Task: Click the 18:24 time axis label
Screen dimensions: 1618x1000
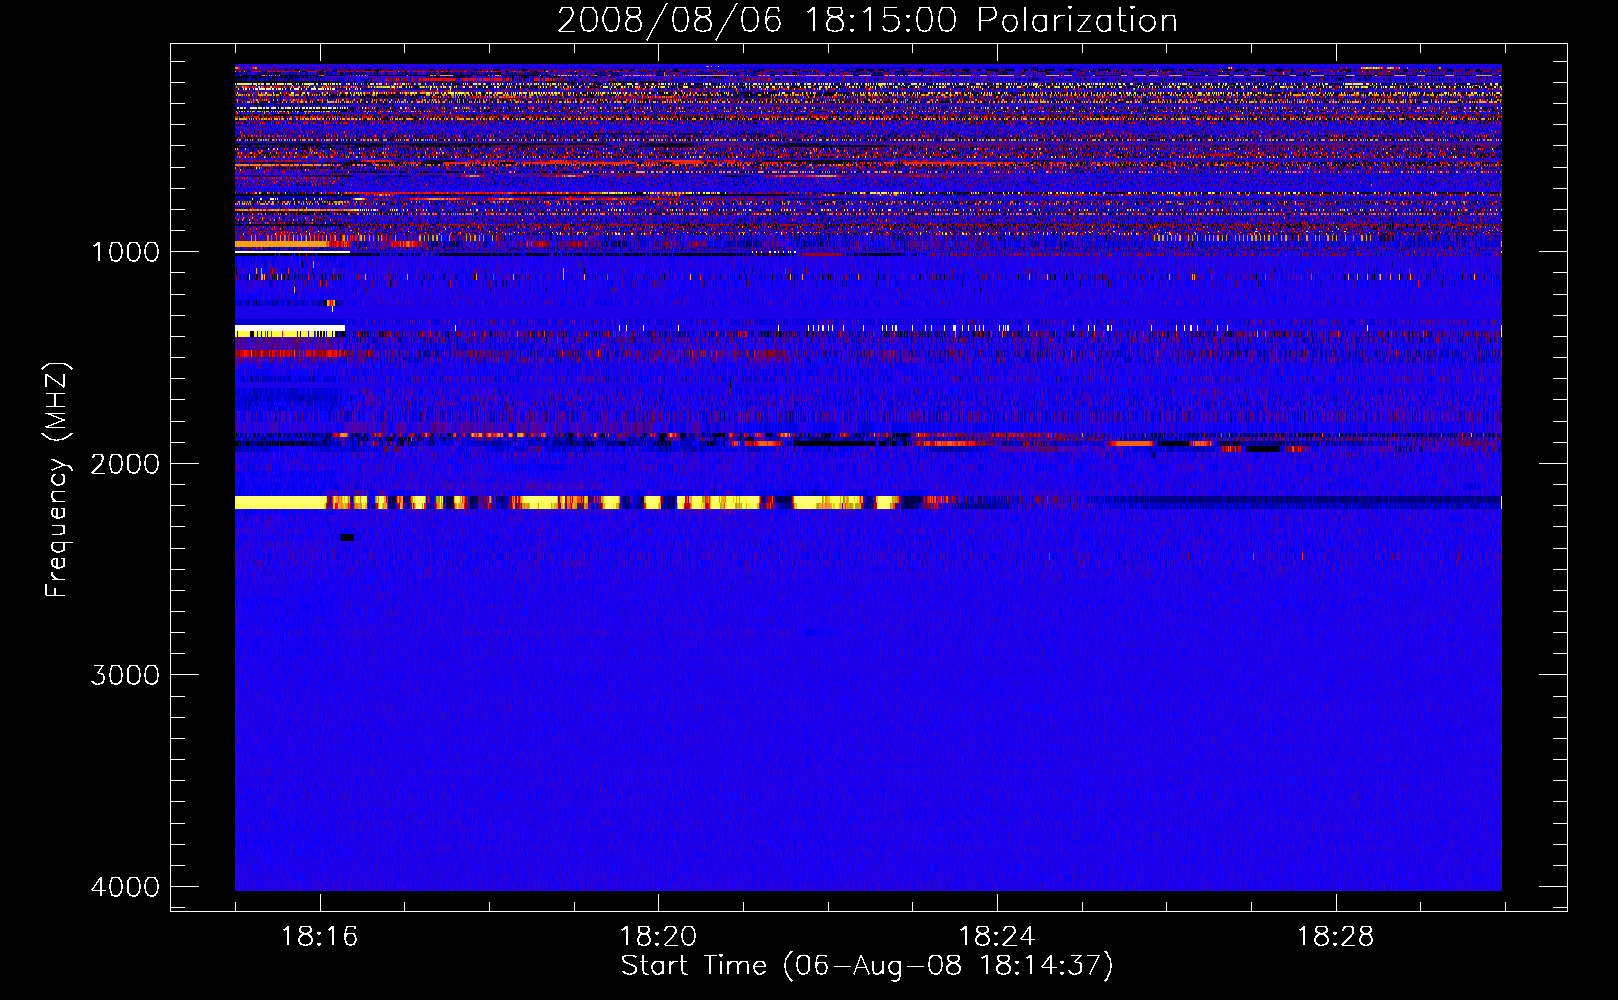Action: tap(997, 937)
